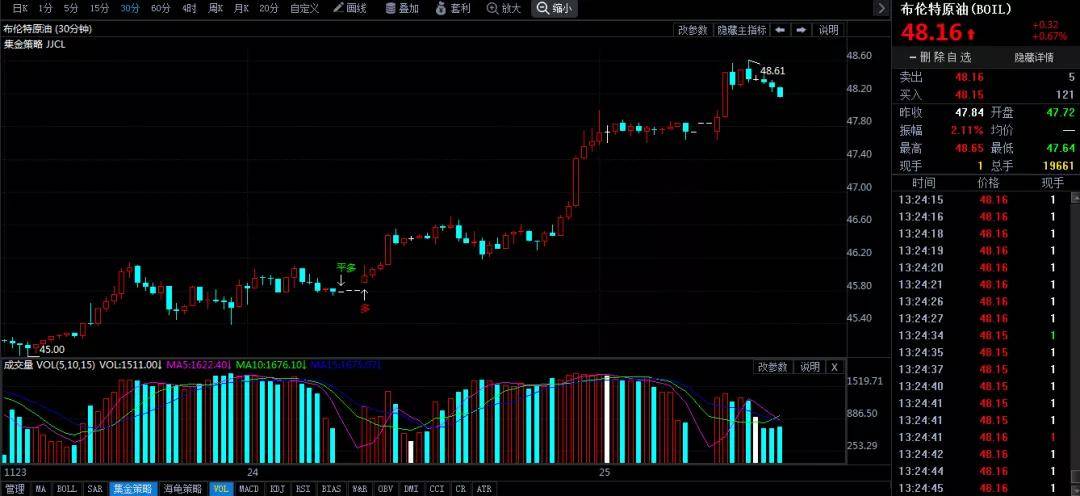This screenshot has width=1080, height=496.
Task: Click 改参数 above the main chart
Action: click(x=692, y=30)
